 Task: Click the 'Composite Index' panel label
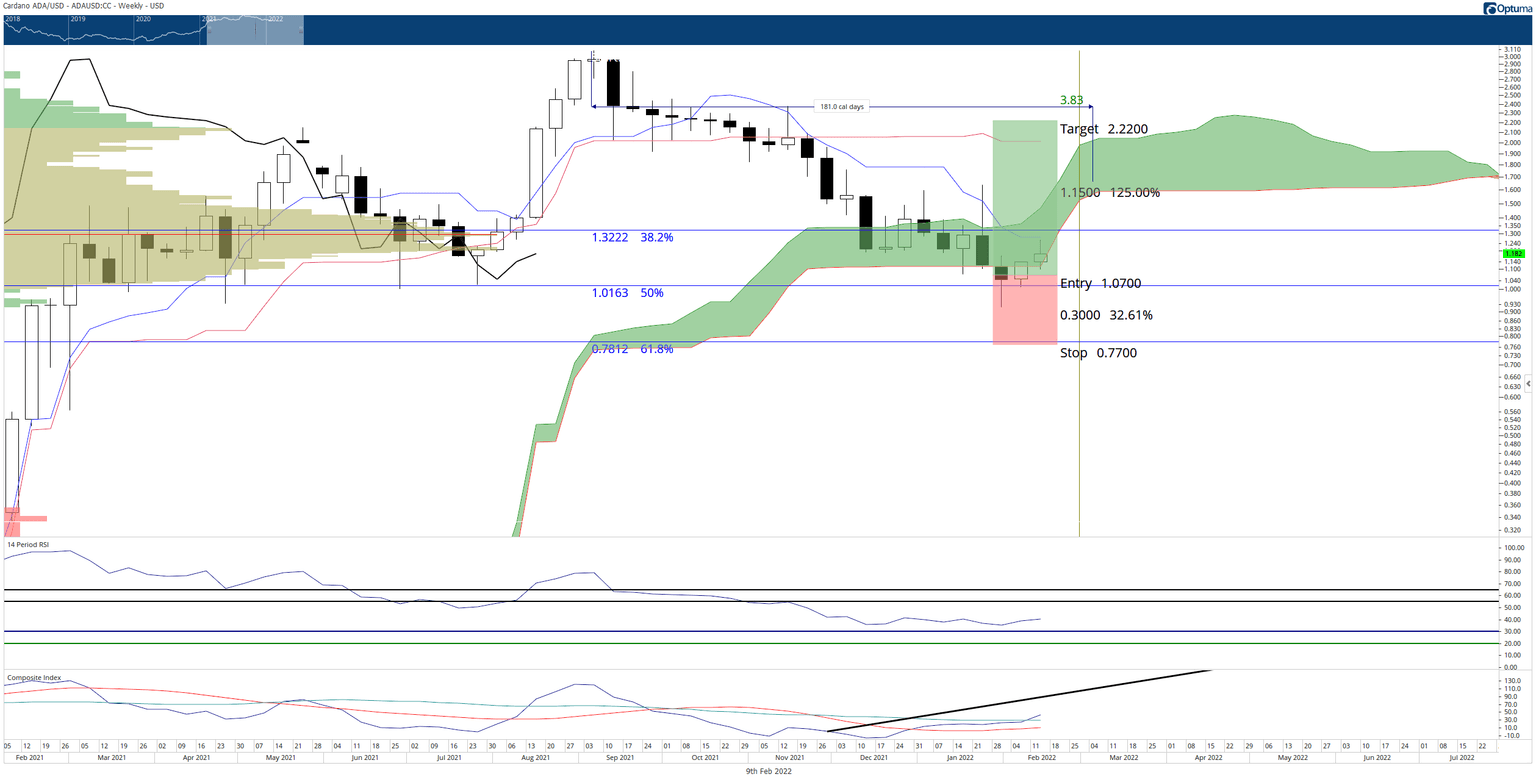click(x=34, y=677)
